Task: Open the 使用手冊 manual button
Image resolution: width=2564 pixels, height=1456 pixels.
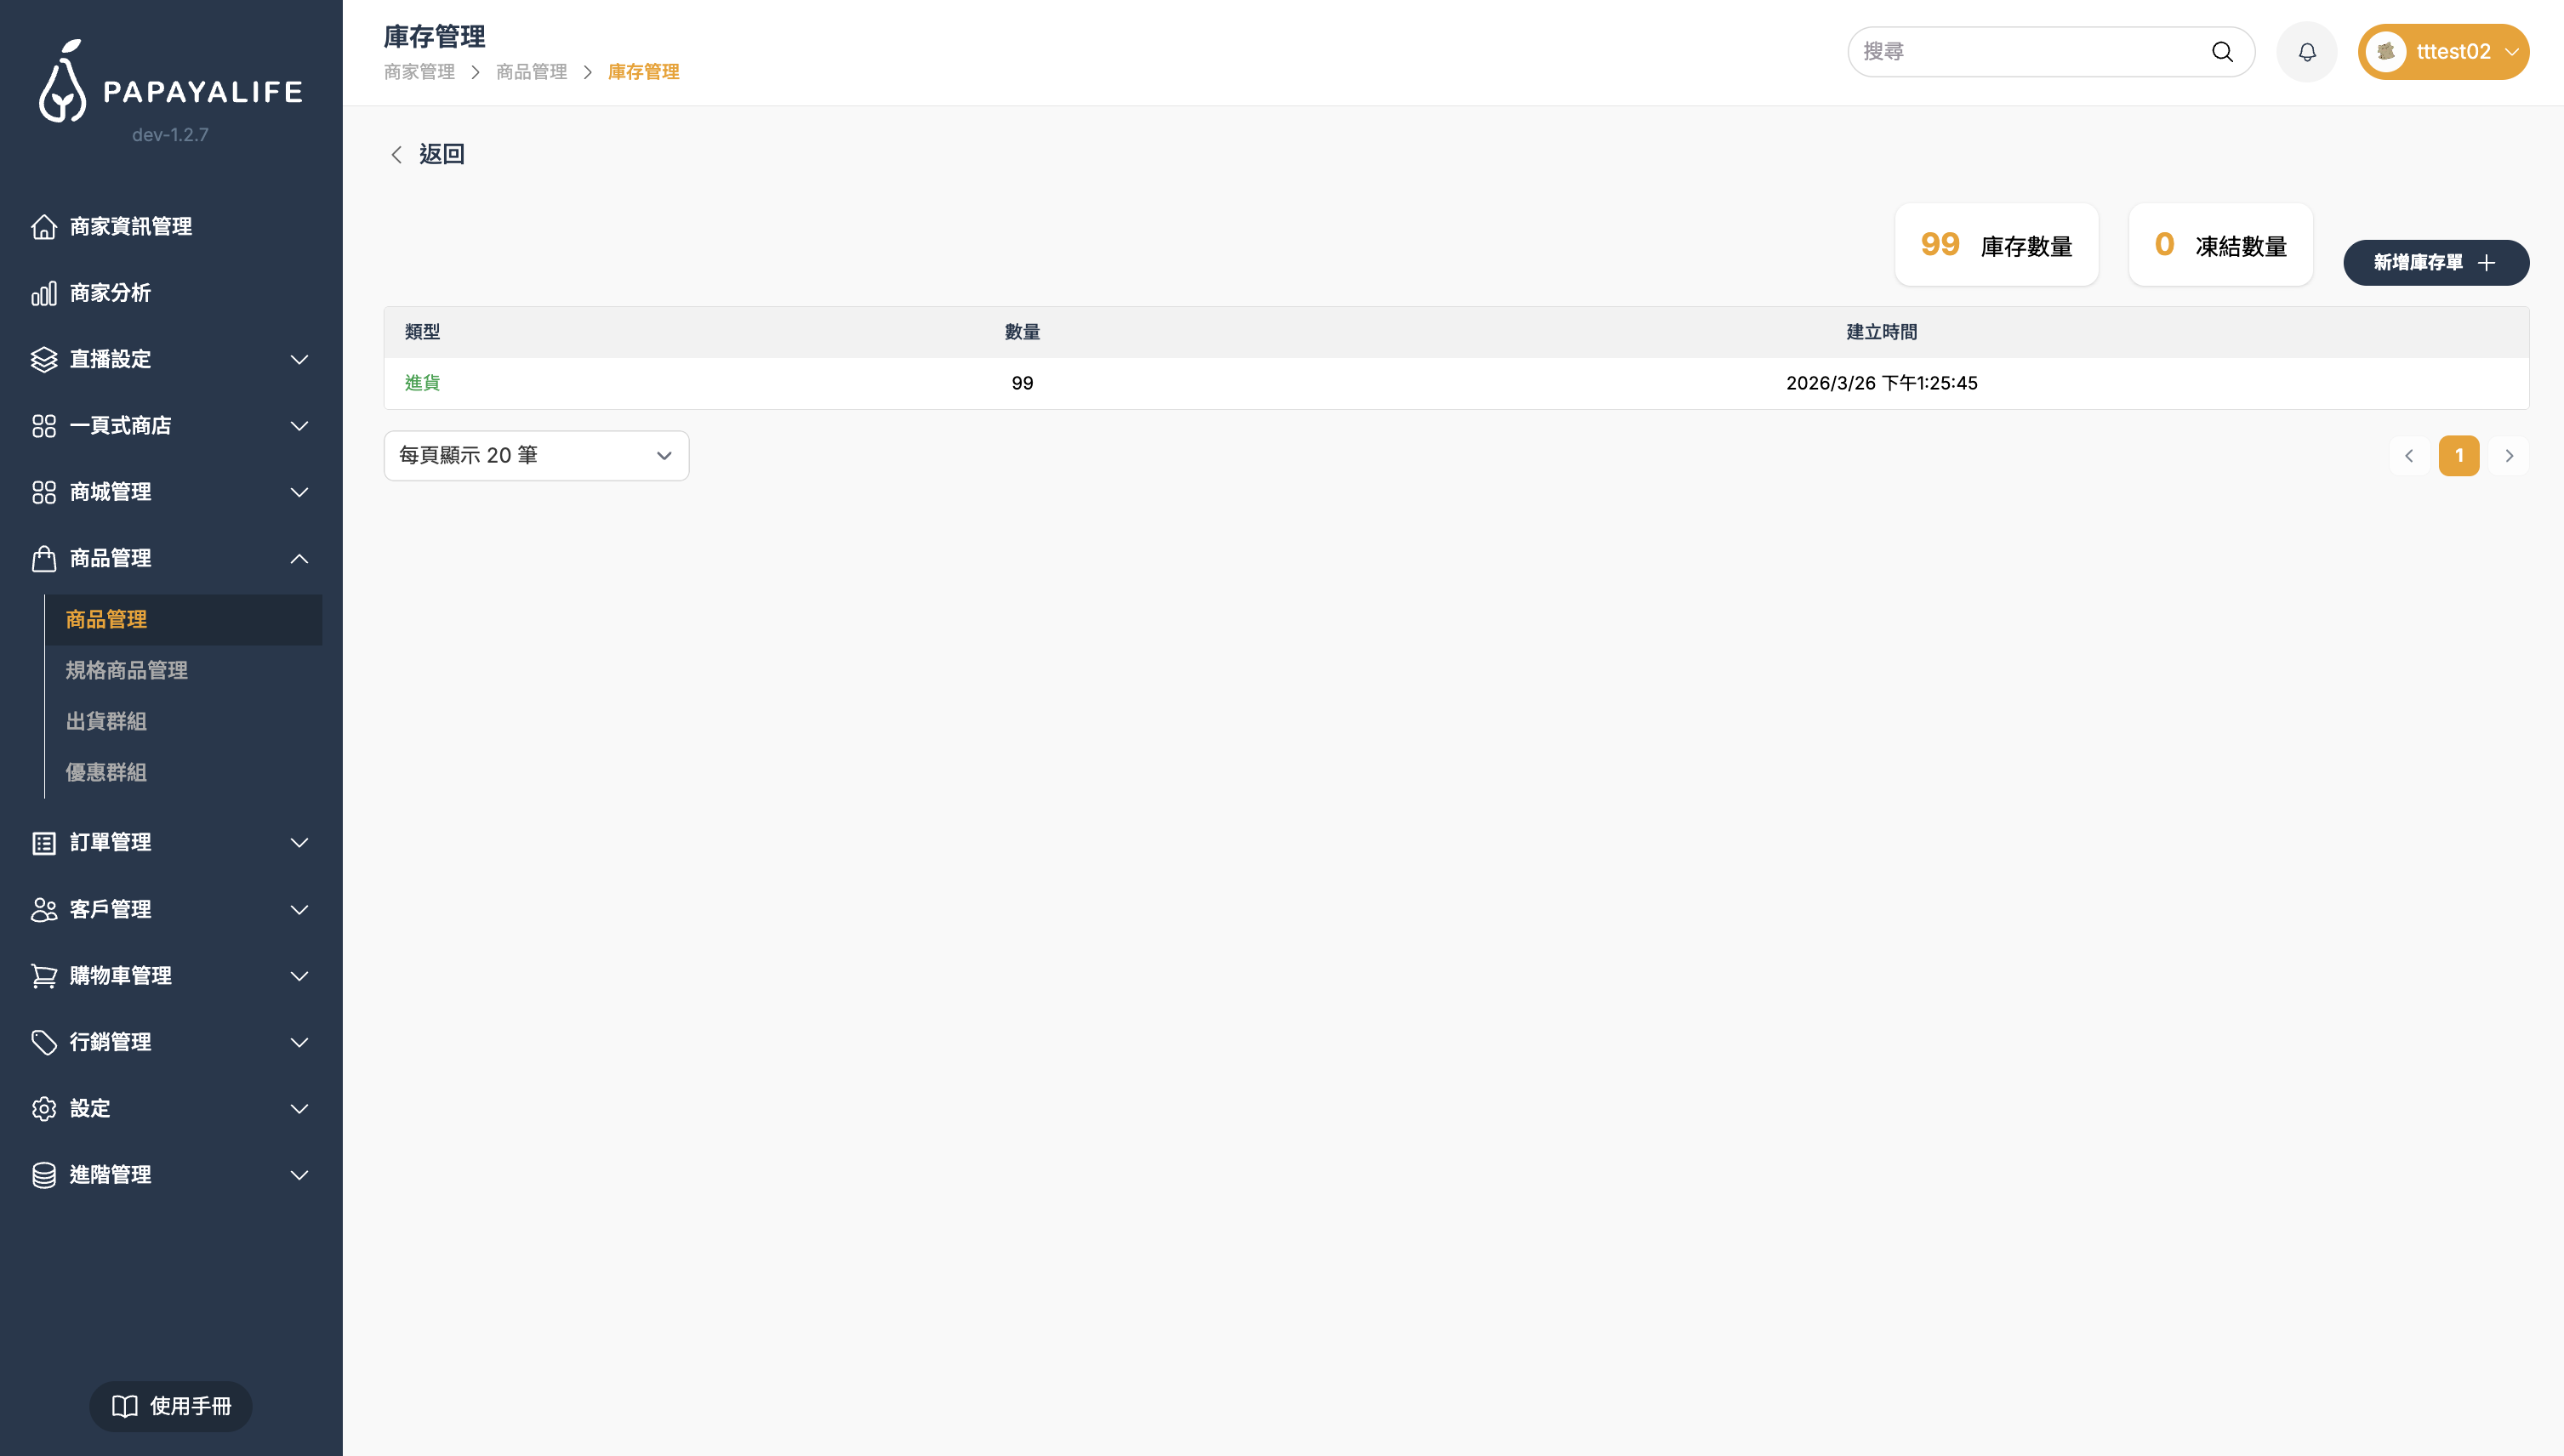Action: [x=171, y=1406]
